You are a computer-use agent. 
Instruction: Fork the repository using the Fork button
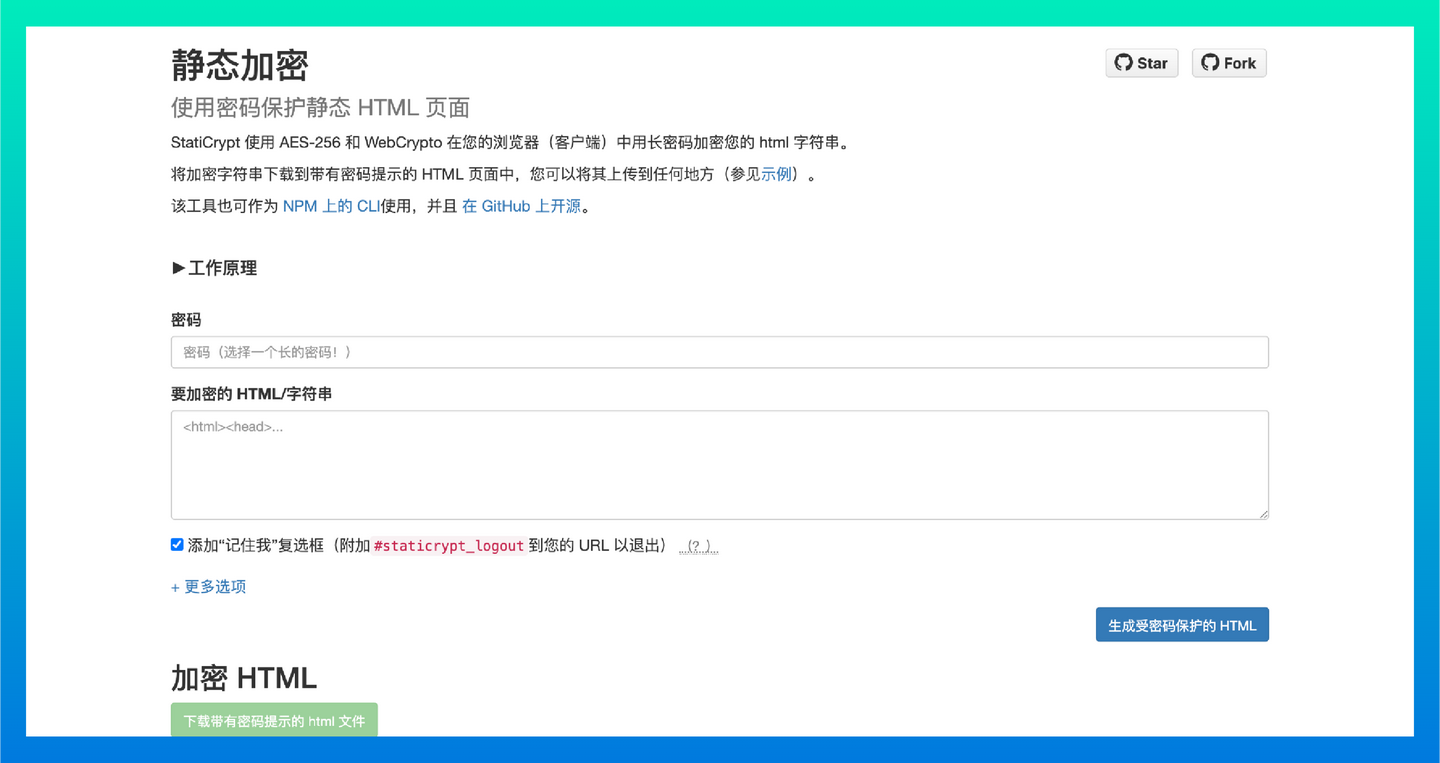pyautogui.click(x=1229, y=62)
